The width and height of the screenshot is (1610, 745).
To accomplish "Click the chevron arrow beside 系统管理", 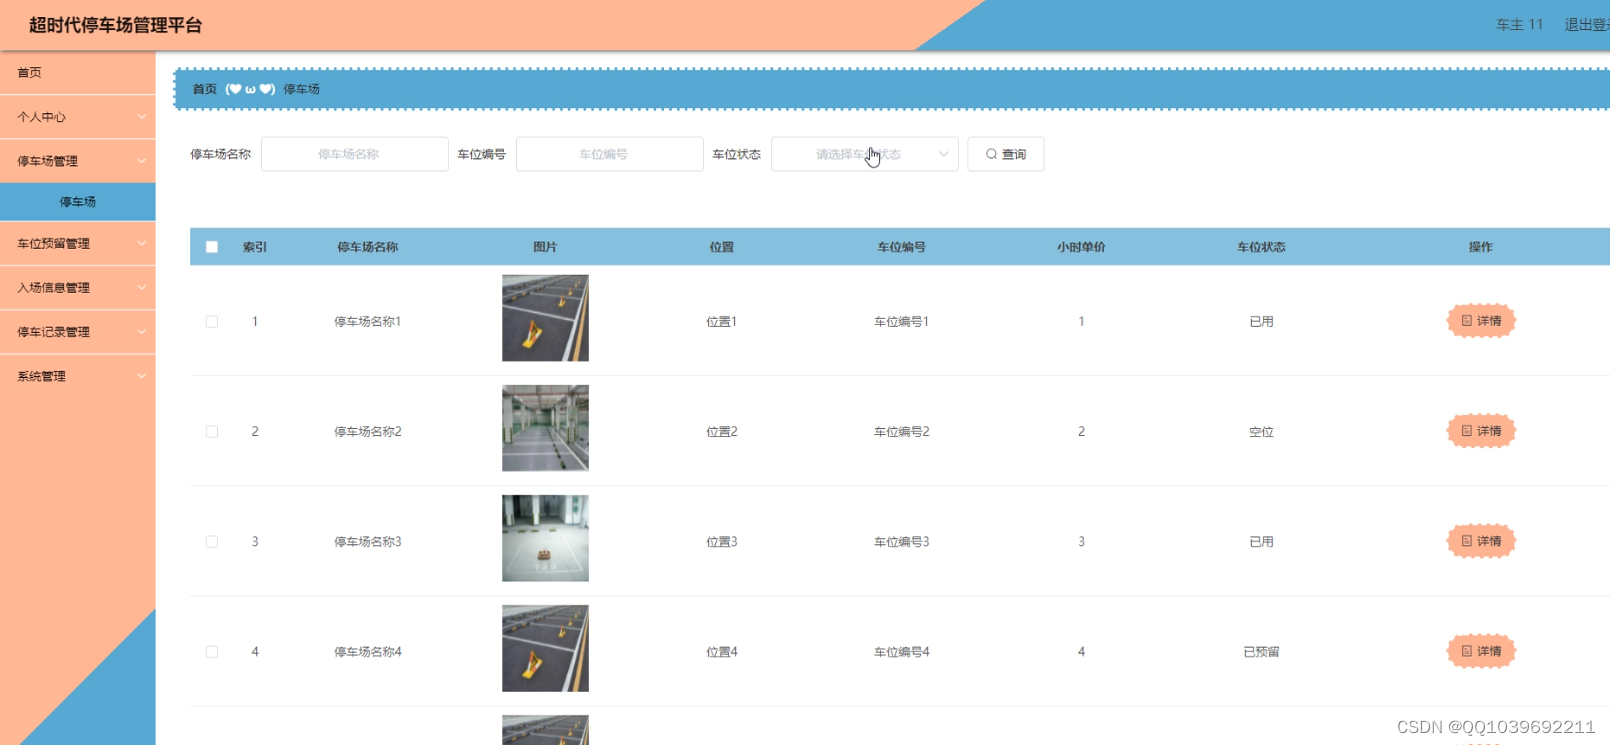I will tap(142, 376).
